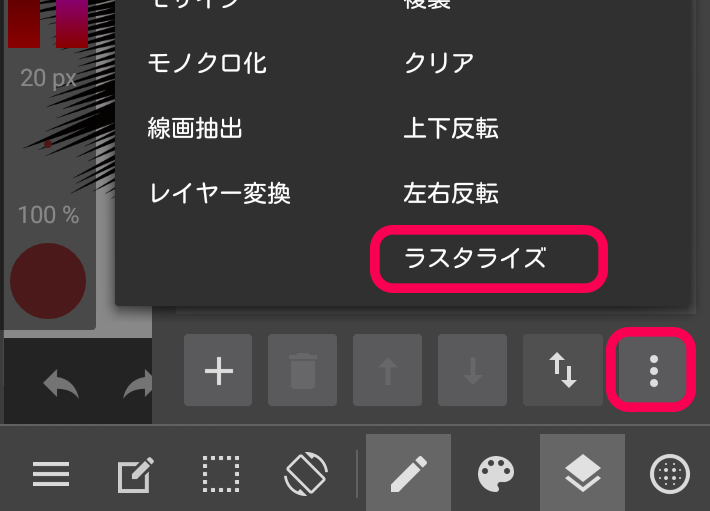Image resolution: width=710 pixels, height=511 pixels.
Task: Move layer up with up arrow
Action: [388, 370]
